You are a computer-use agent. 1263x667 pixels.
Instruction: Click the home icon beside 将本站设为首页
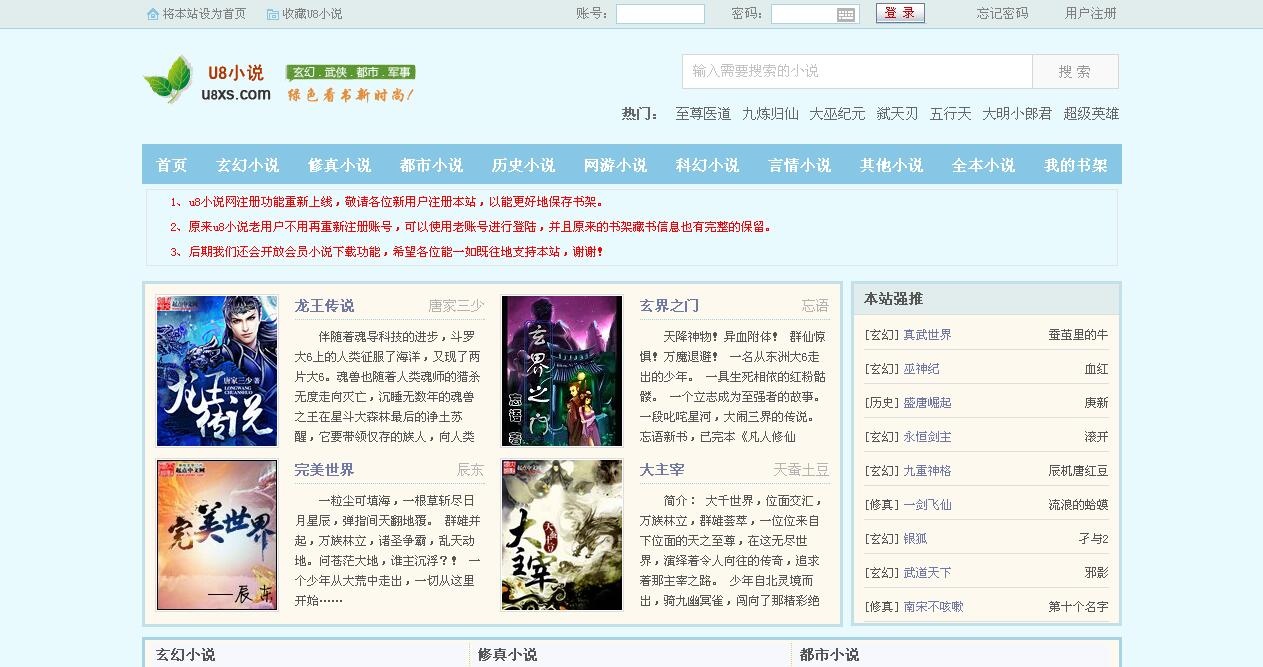[153, 14]
